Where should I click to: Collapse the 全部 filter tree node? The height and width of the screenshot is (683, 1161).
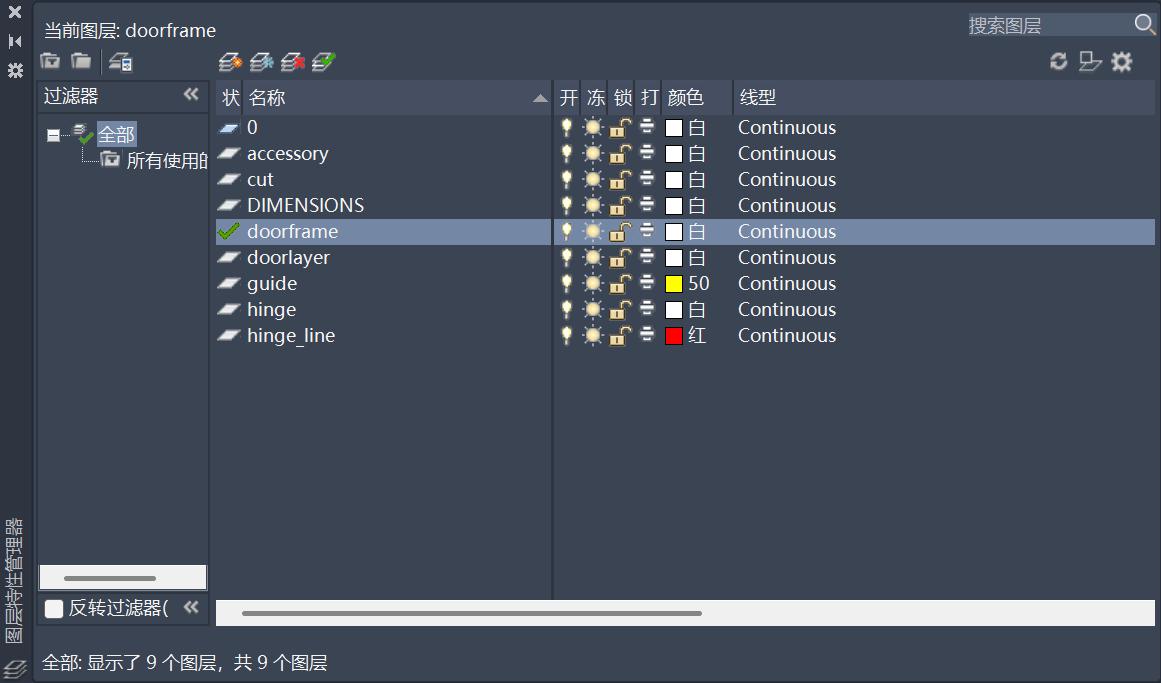pos(53,135)
